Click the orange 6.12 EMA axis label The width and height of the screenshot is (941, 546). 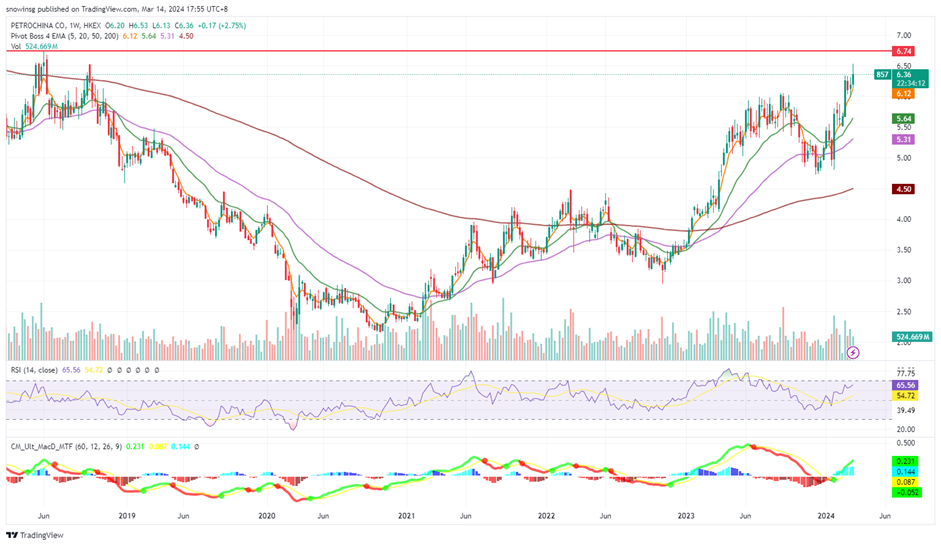(904, 94)
